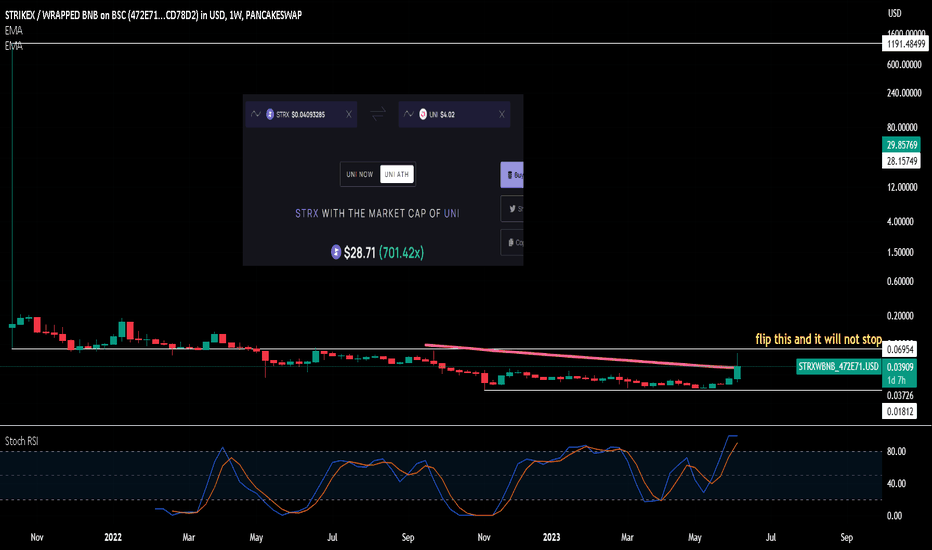The image size is (932, 550).
Task: Select the second EMA indicator label
Action: pyautogui.click(x=14, y=46)
